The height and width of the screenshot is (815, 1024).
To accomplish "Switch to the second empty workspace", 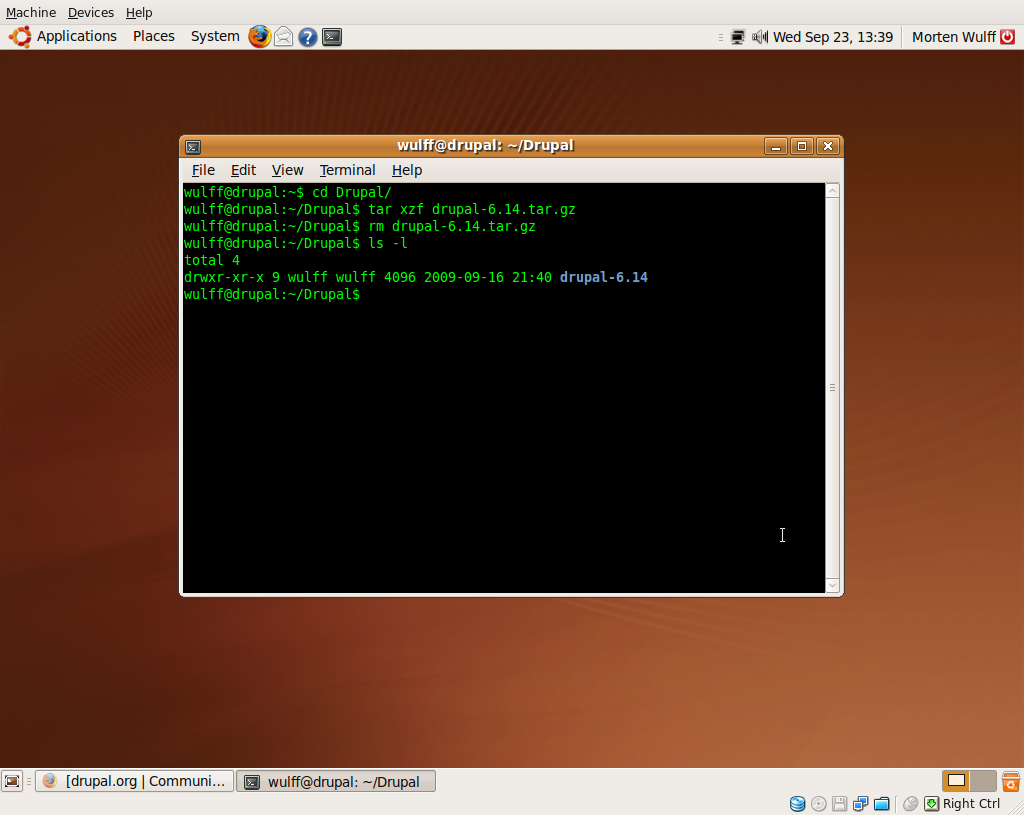I will click(984, 780).
